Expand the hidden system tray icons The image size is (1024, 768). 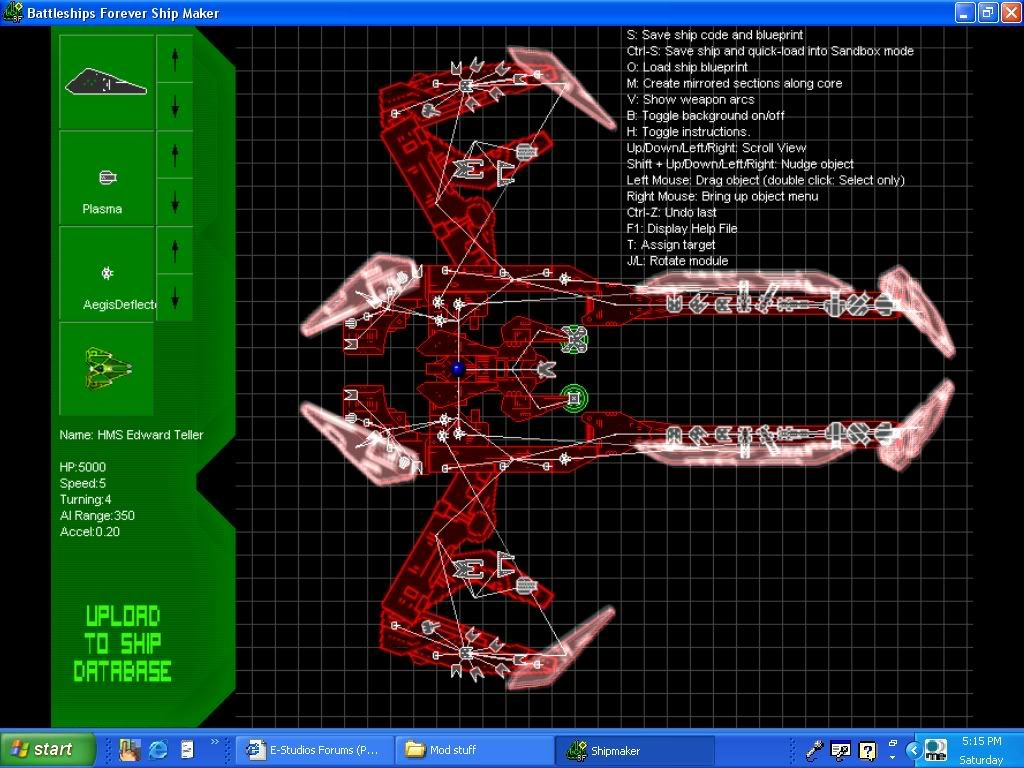(912, 749)
